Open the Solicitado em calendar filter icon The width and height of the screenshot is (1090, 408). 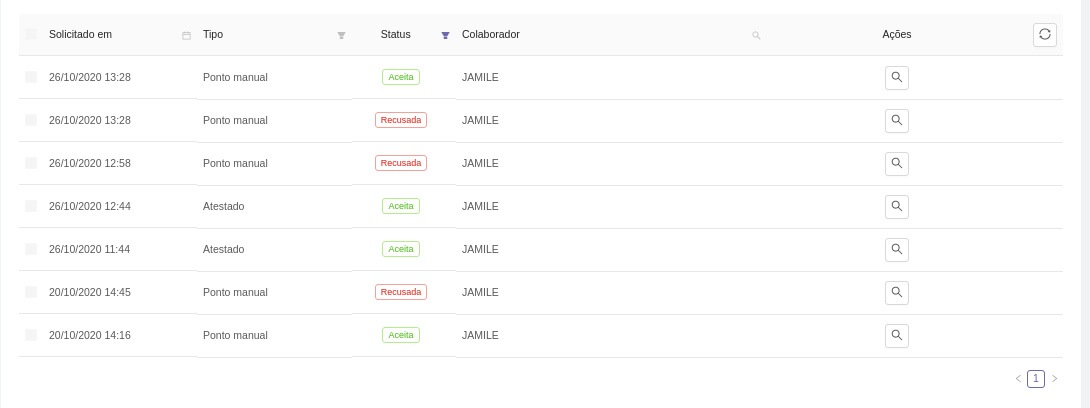(186, 35)
